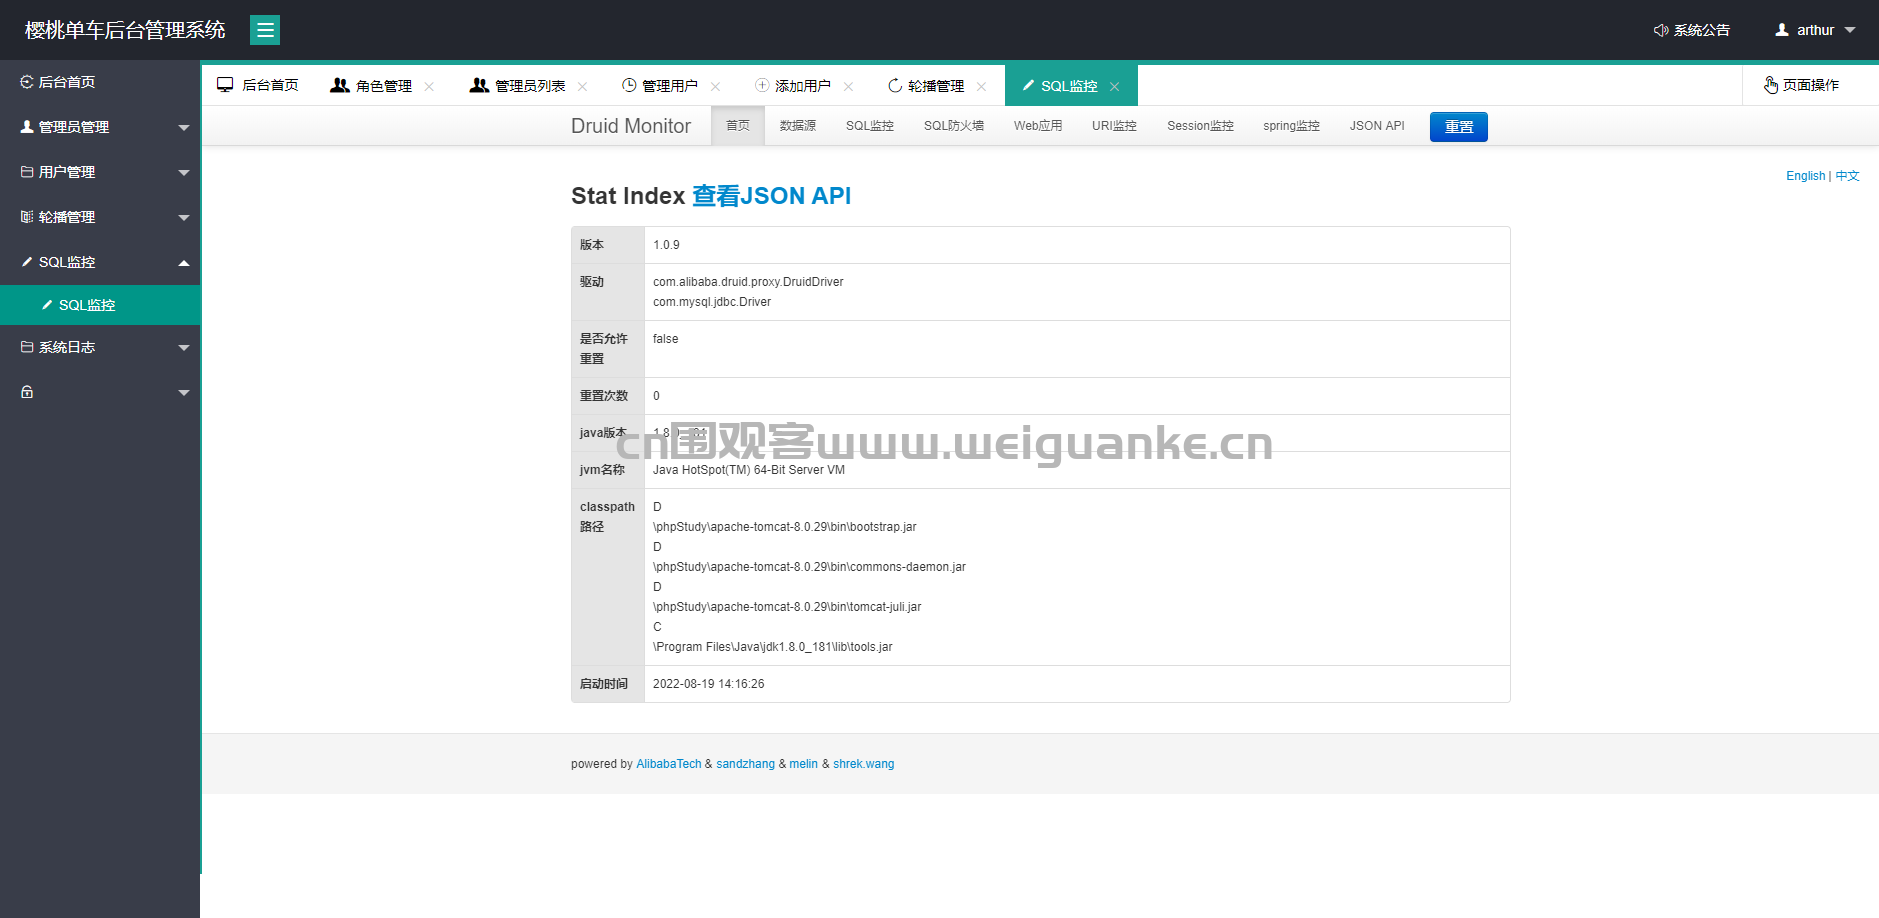Open the 查看JSON API link
This screenshot has width=1879, height=918.
(x=771, y=196)
